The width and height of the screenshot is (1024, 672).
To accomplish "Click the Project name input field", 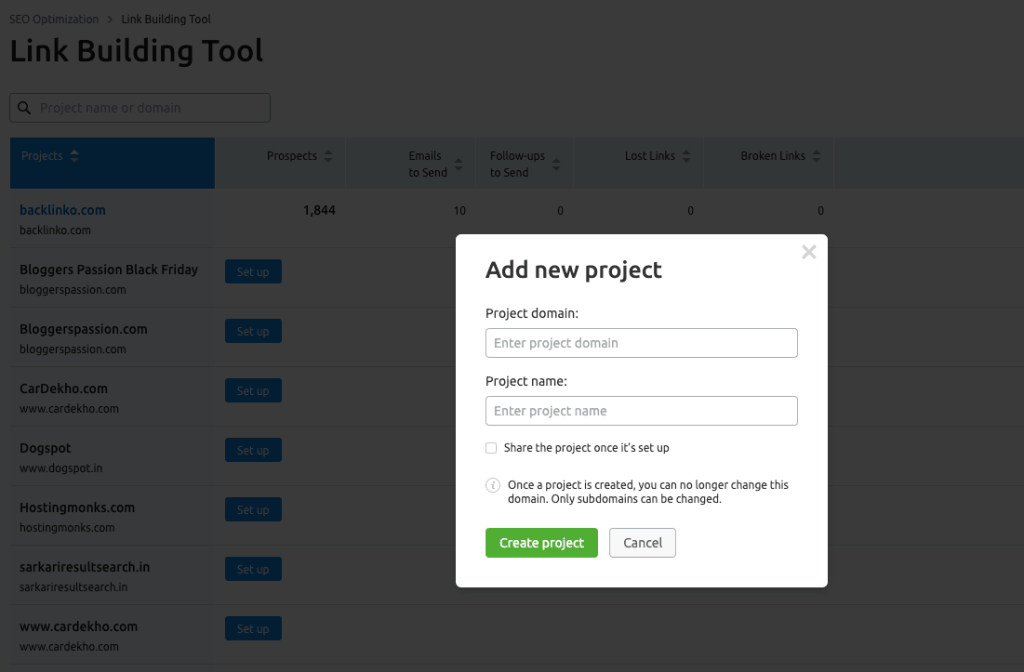I will (x=641, y=411).
